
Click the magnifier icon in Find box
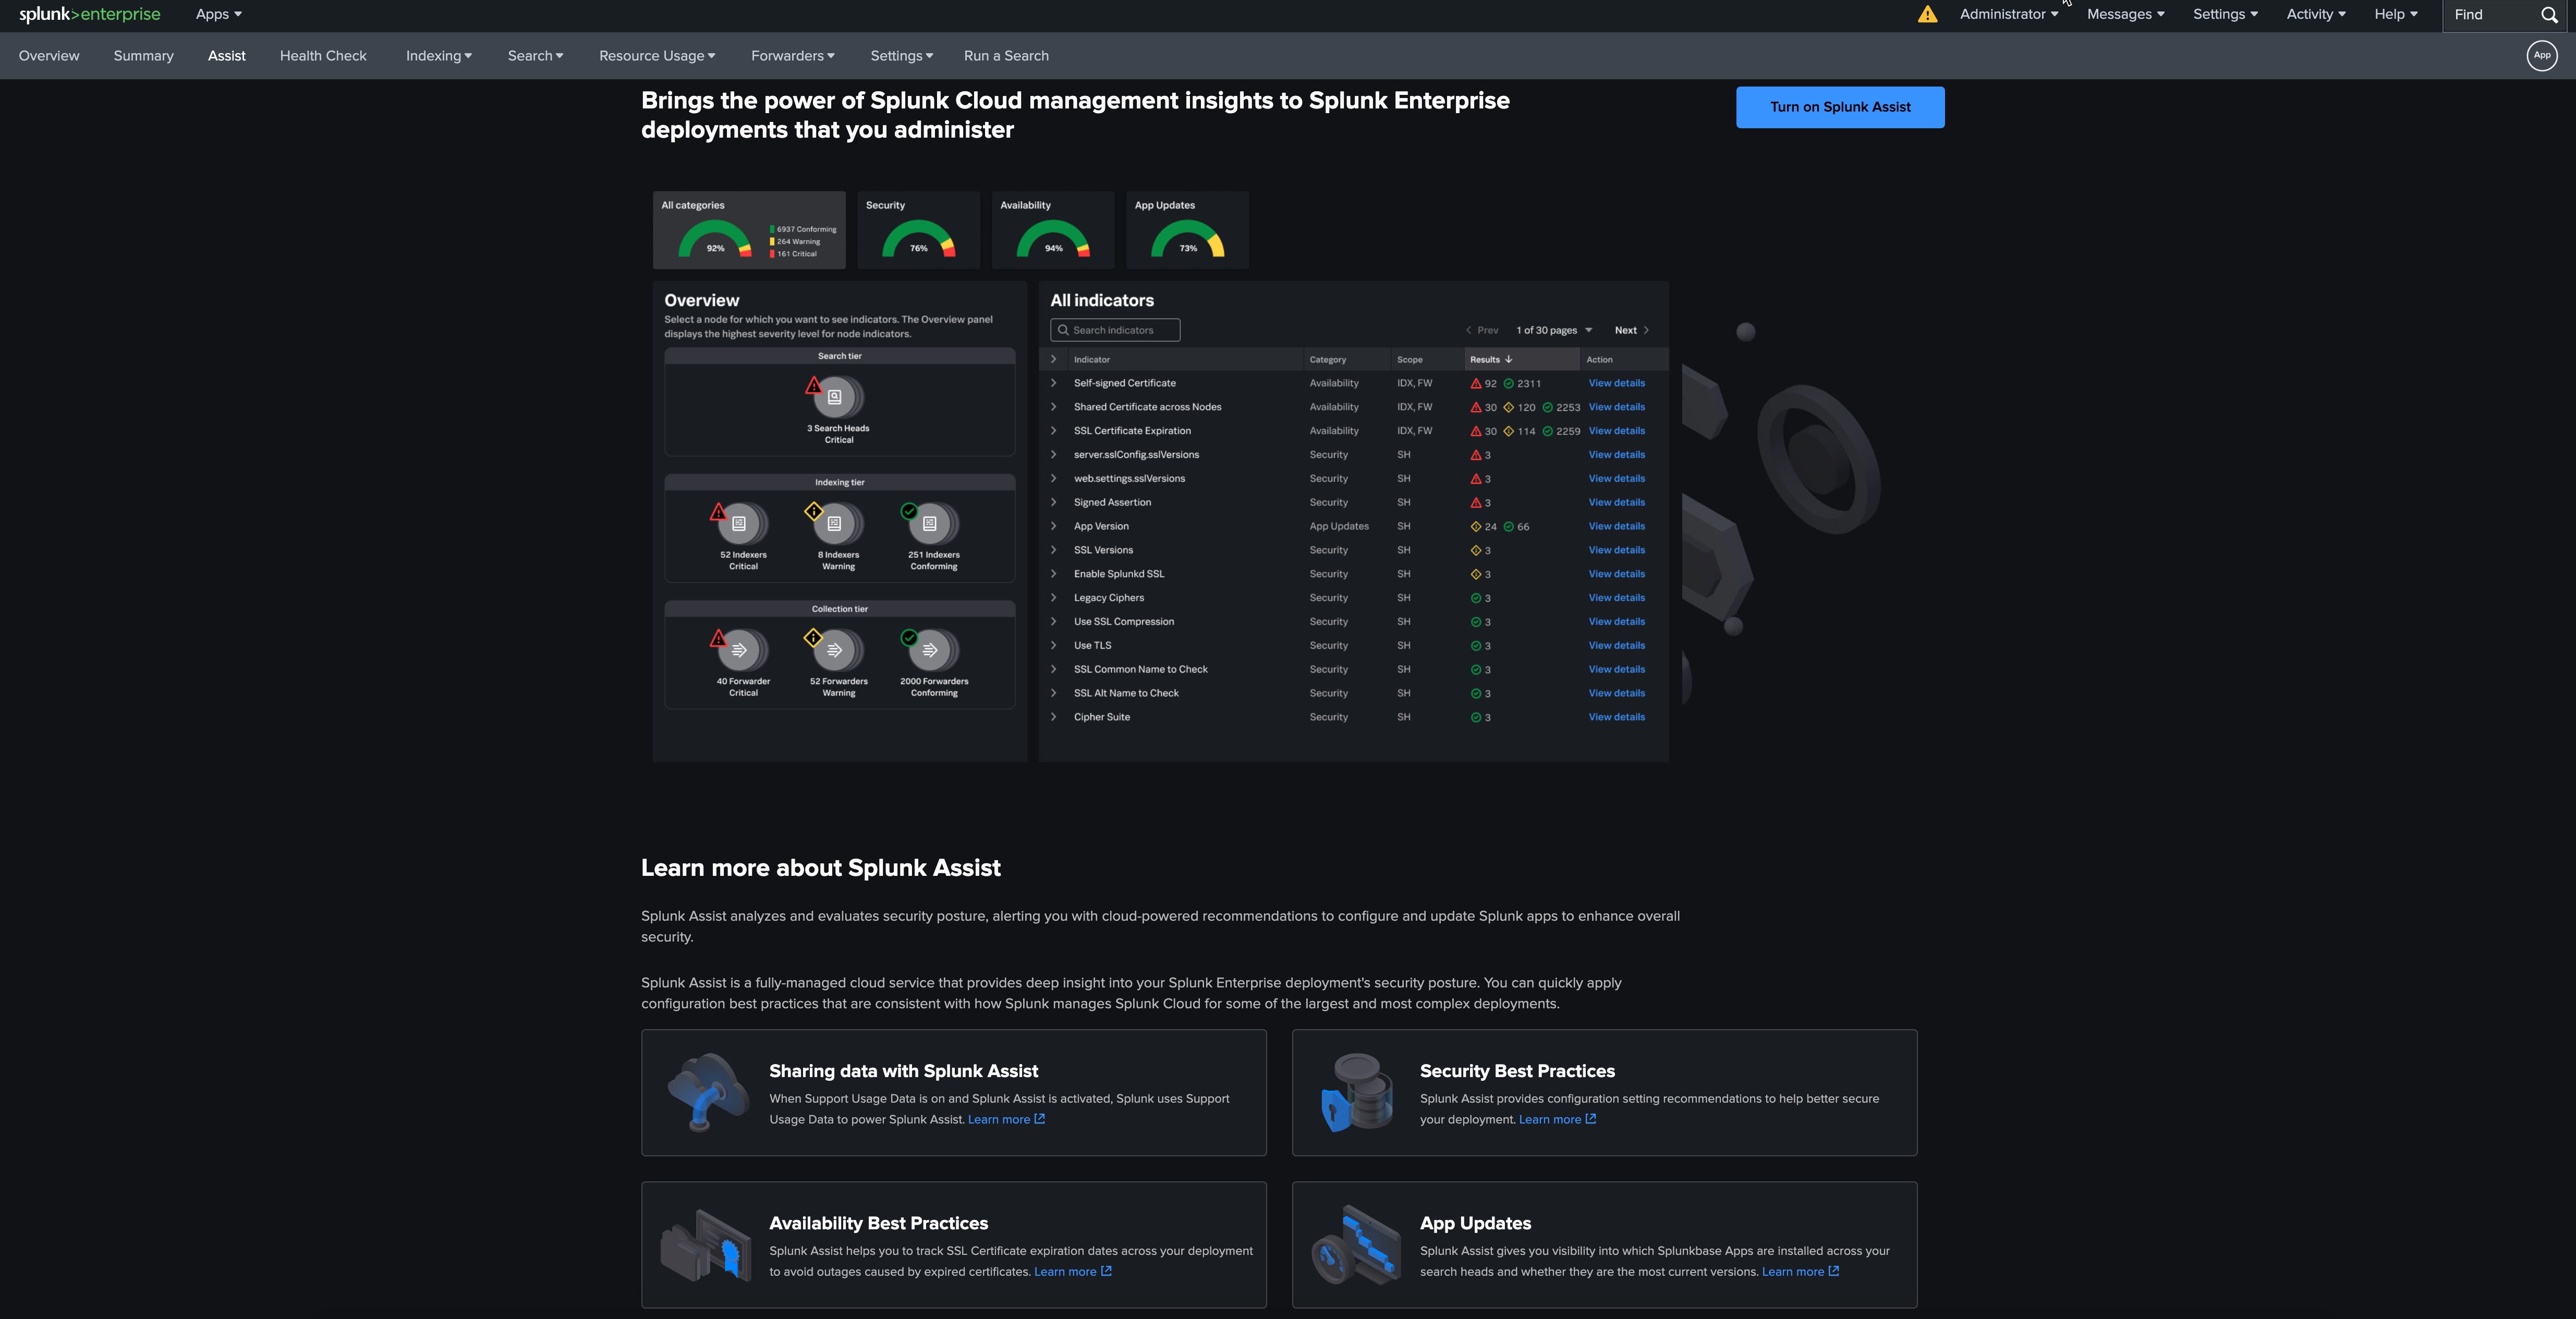(2549, 15)
